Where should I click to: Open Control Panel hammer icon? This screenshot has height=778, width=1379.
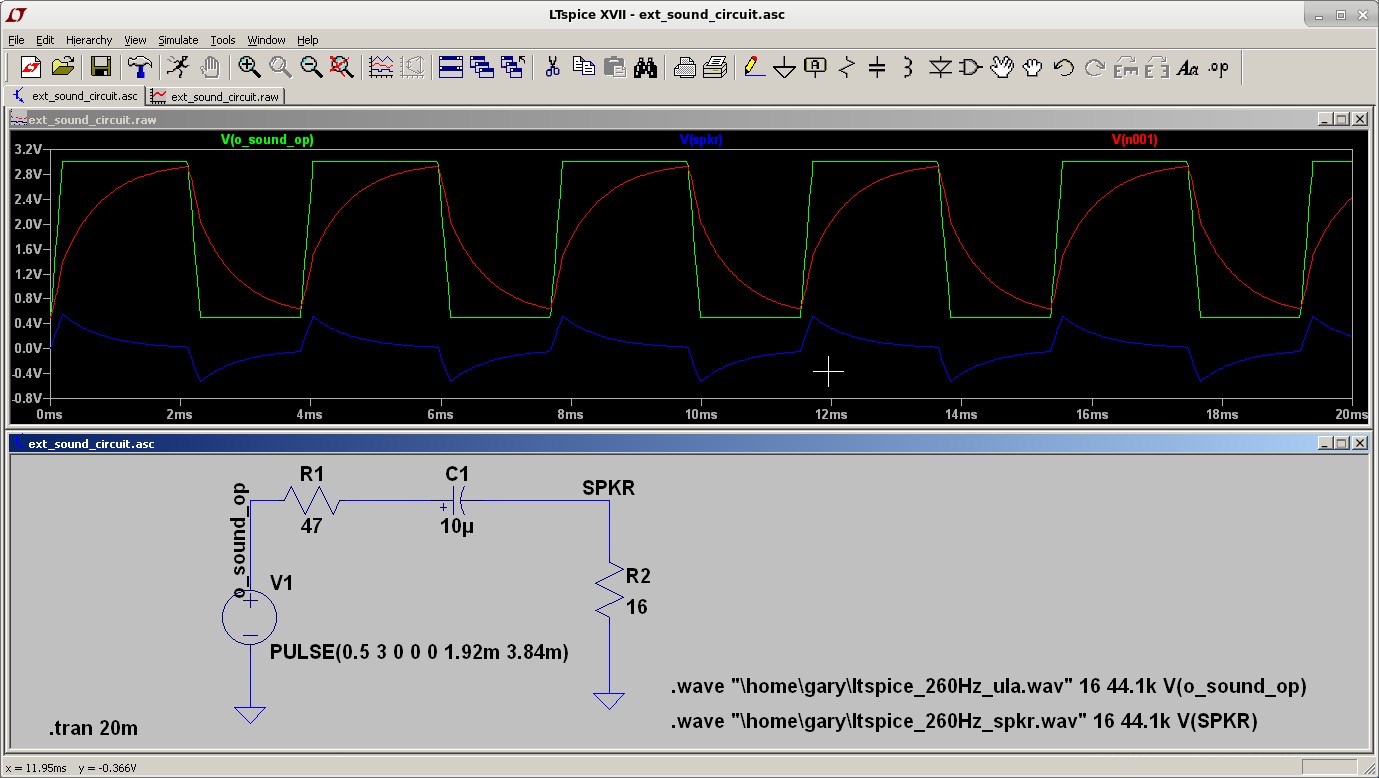139,67
